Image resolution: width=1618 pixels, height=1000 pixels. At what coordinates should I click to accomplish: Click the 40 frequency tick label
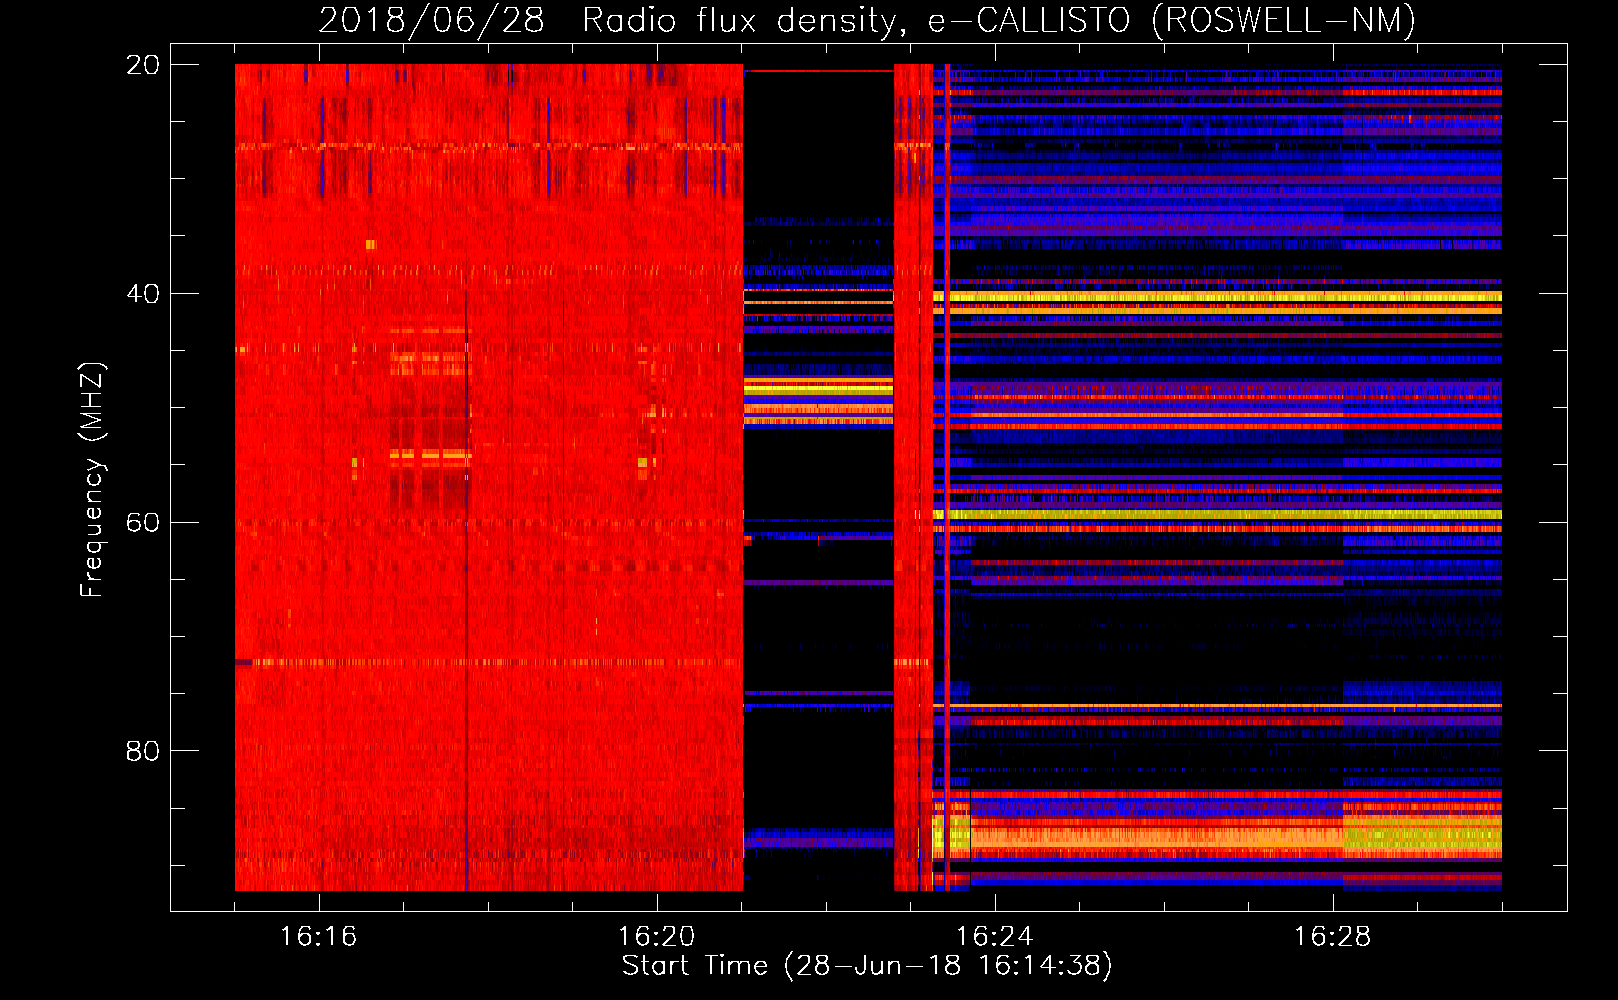tap(142, 294)
